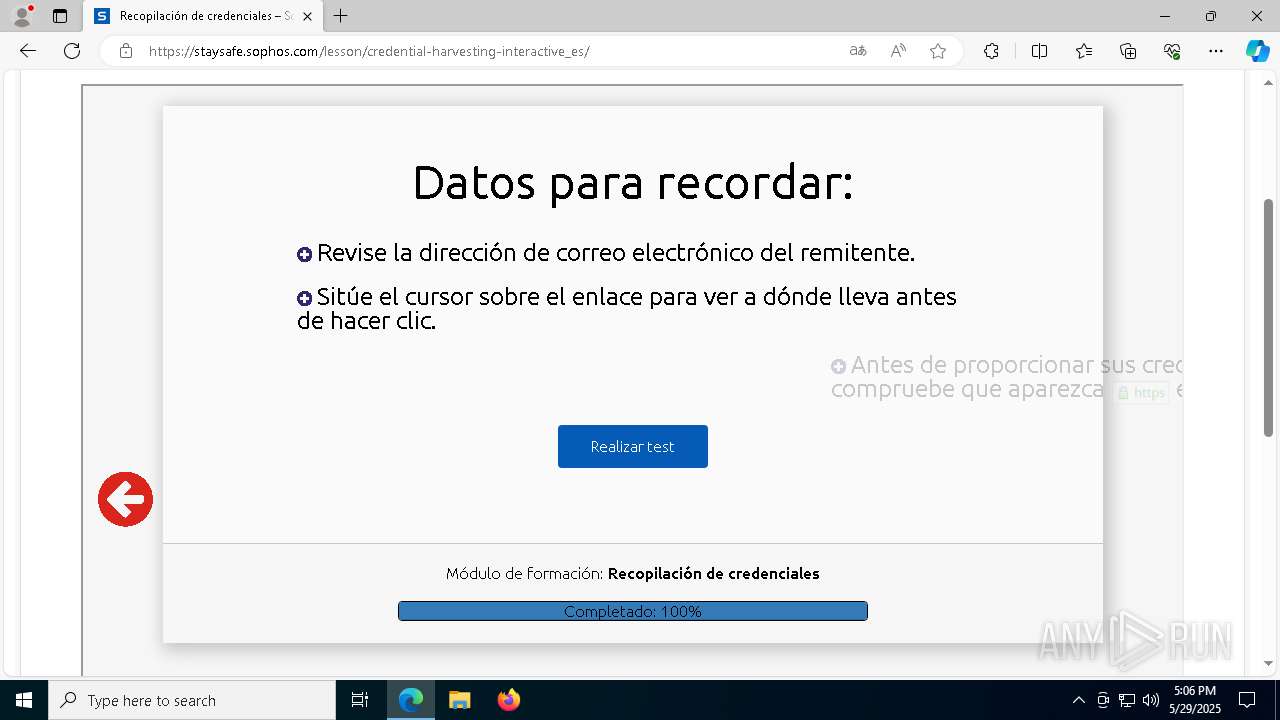Click the bullet icon beside Sitúe el cursor

coord(305,298)
